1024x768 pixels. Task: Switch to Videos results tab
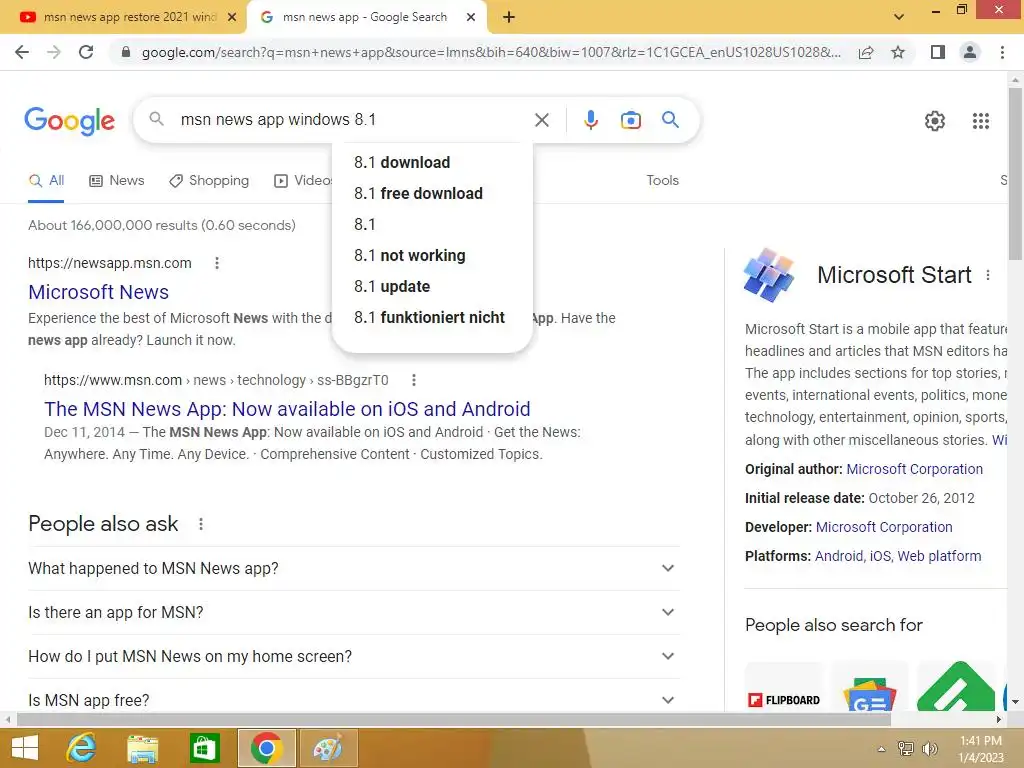pos(303,181)
